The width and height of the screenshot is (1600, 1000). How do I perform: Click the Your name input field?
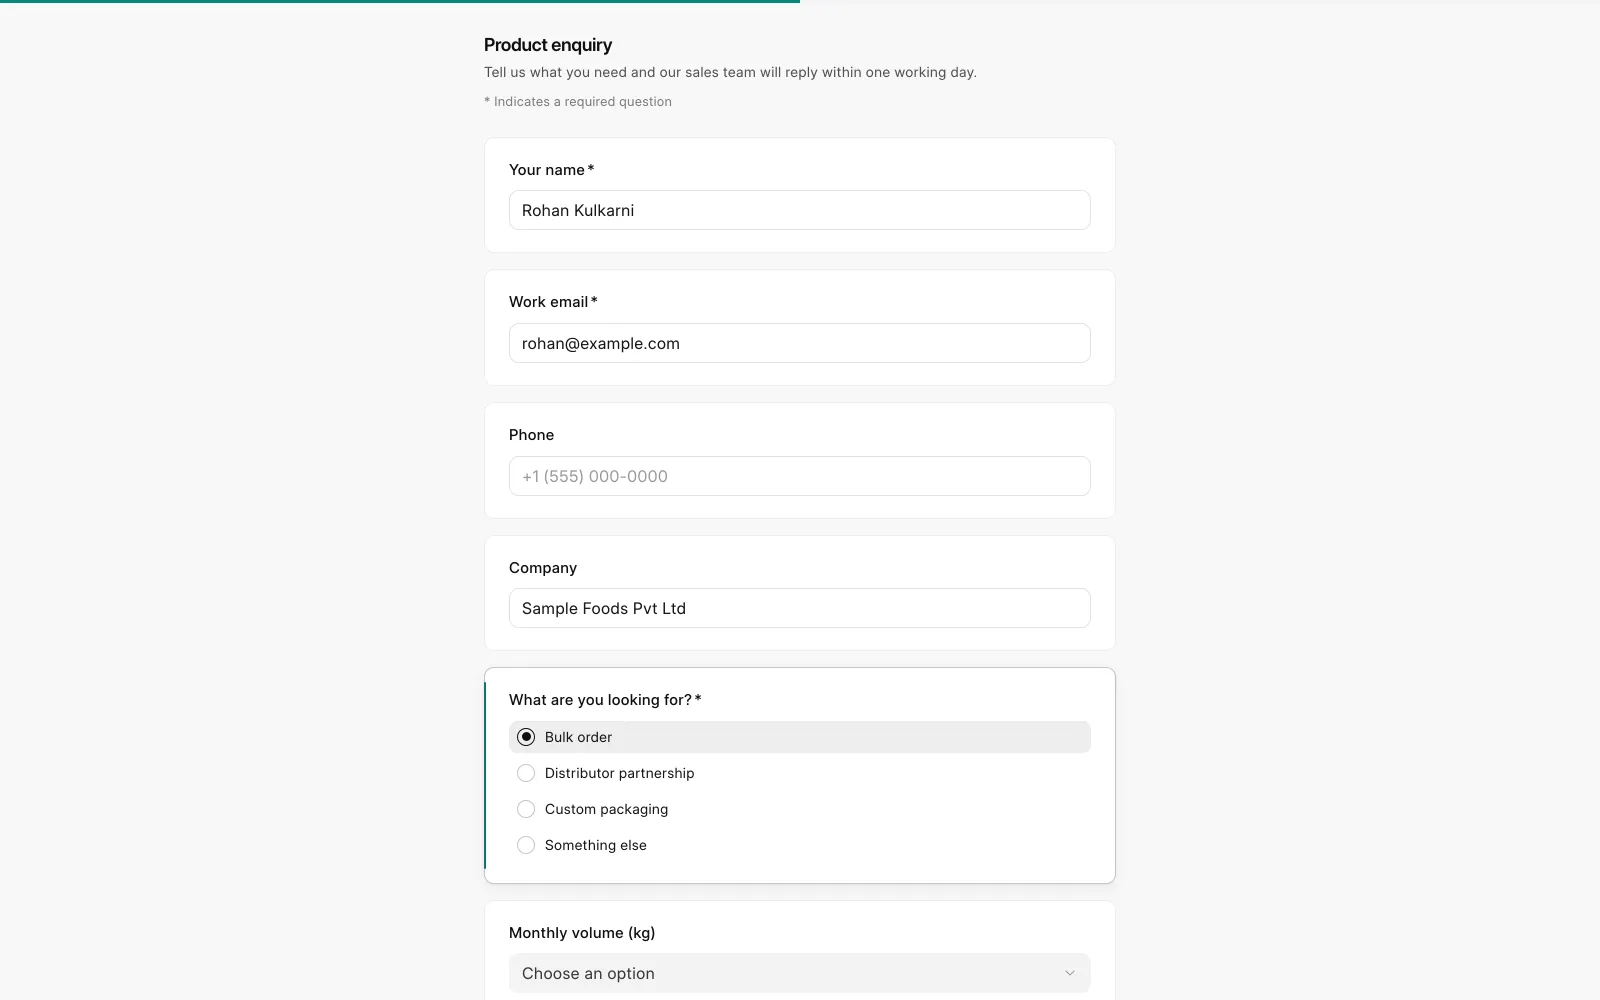pyautogui.click(x=799, y=210)
